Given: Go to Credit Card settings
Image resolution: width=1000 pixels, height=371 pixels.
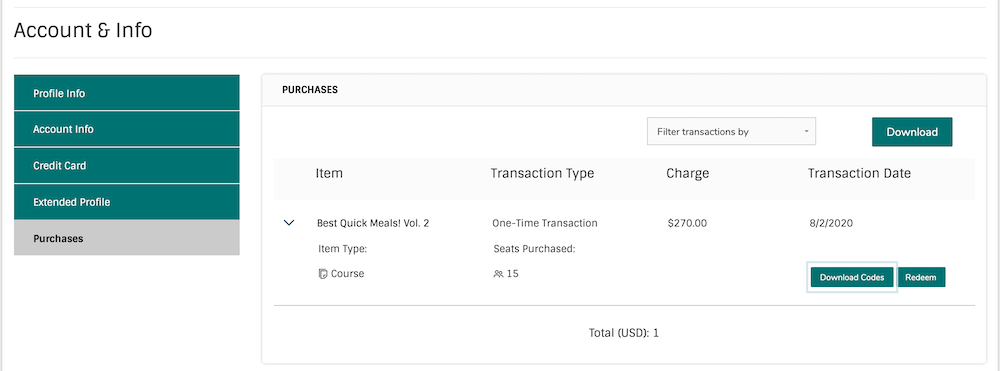Looking at the screenshot, I should 127,166.
